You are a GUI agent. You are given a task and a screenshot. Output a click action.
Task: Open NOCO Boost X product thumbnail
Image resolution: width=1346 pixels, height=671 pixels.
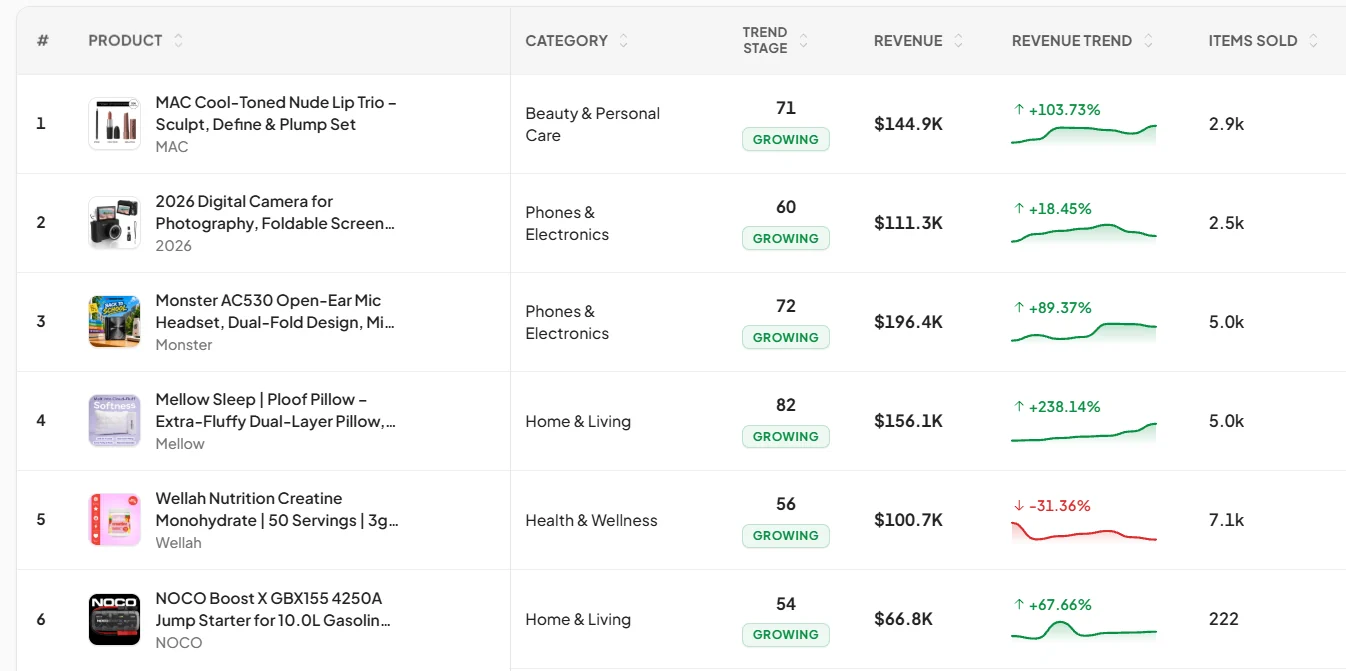point(114,619)
